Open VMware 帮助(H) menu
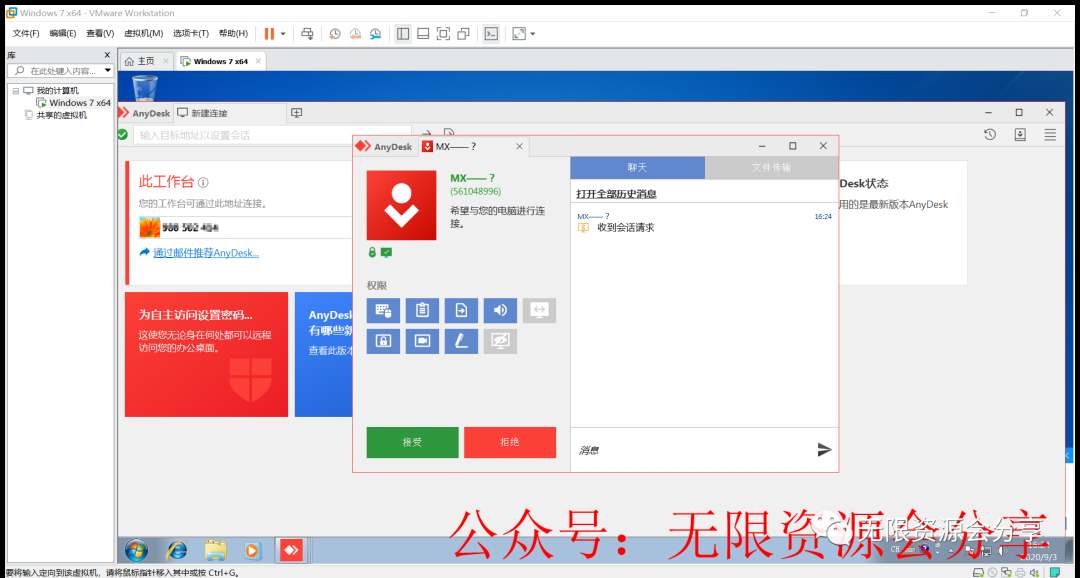The height and width of the screenshot is (578, 1080). tap(233, 33)
